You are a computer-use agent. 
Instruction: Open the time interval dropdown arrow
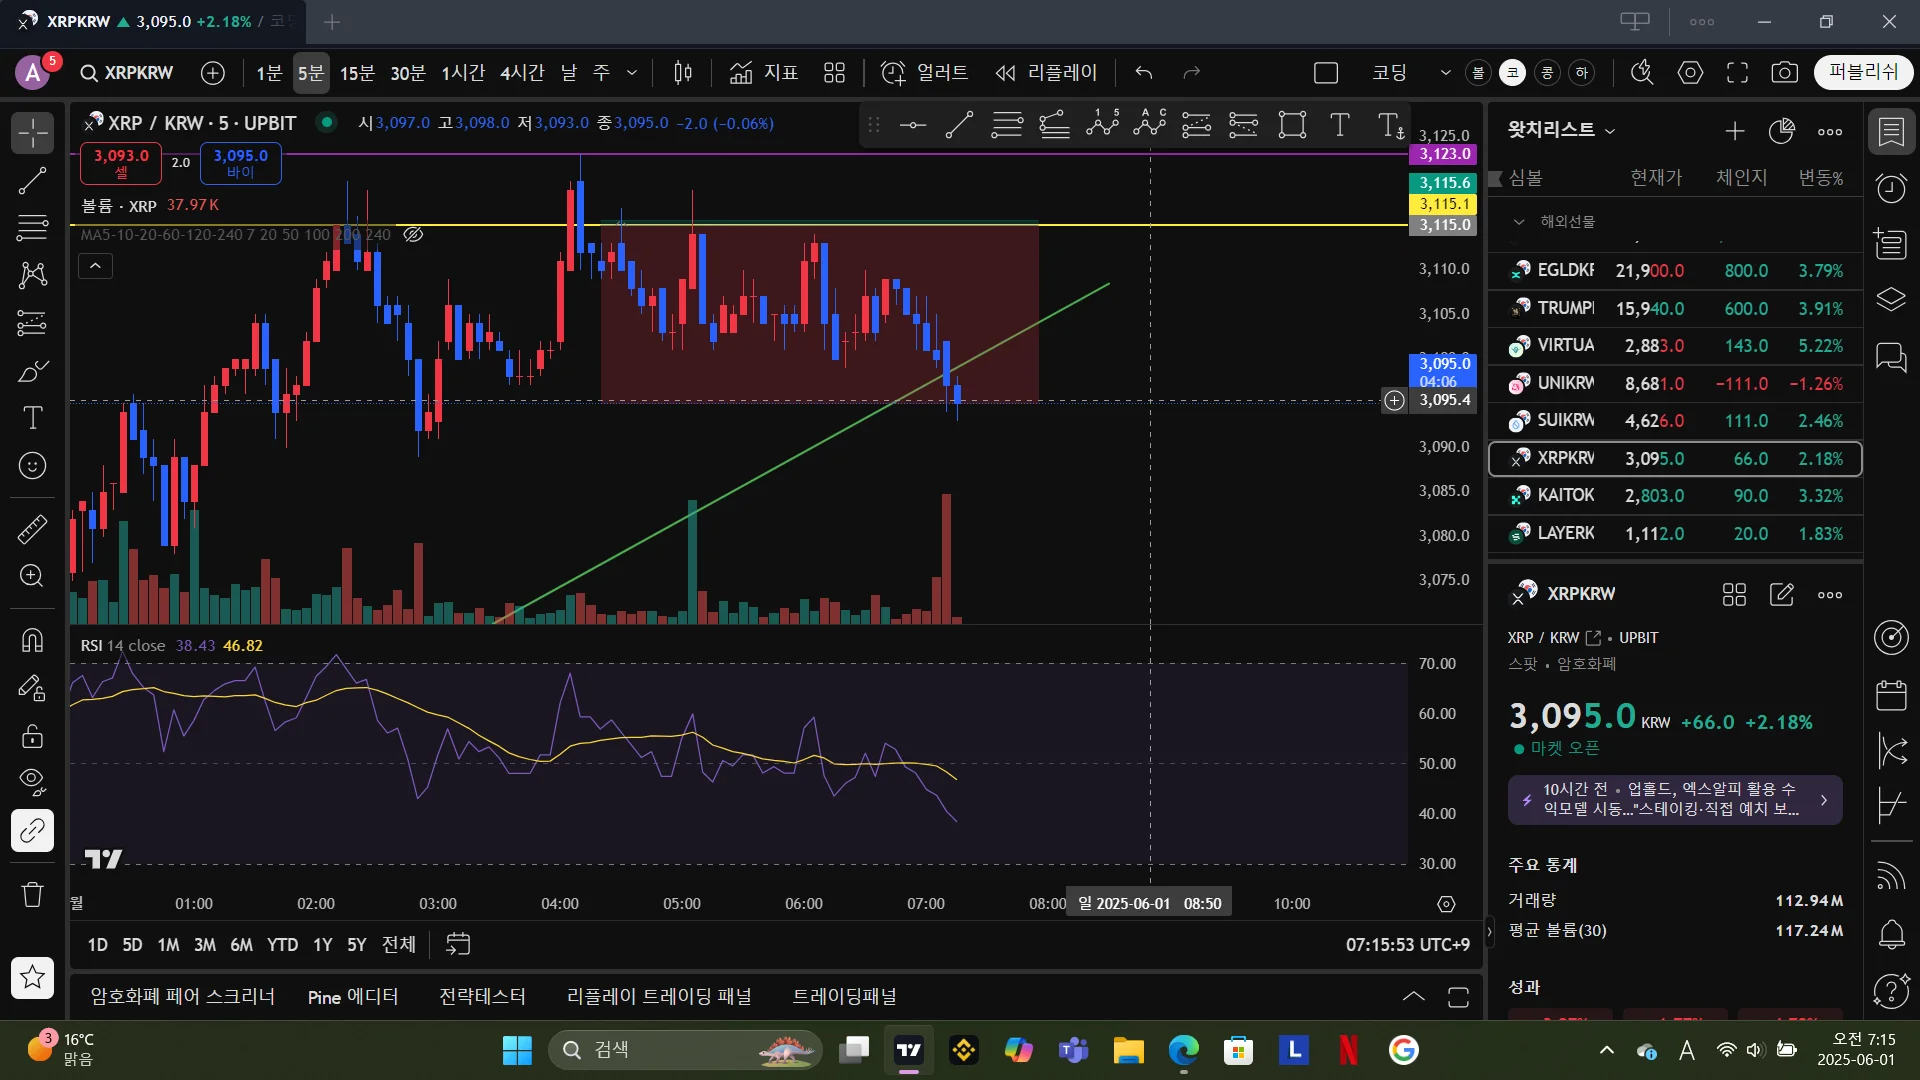632,73
